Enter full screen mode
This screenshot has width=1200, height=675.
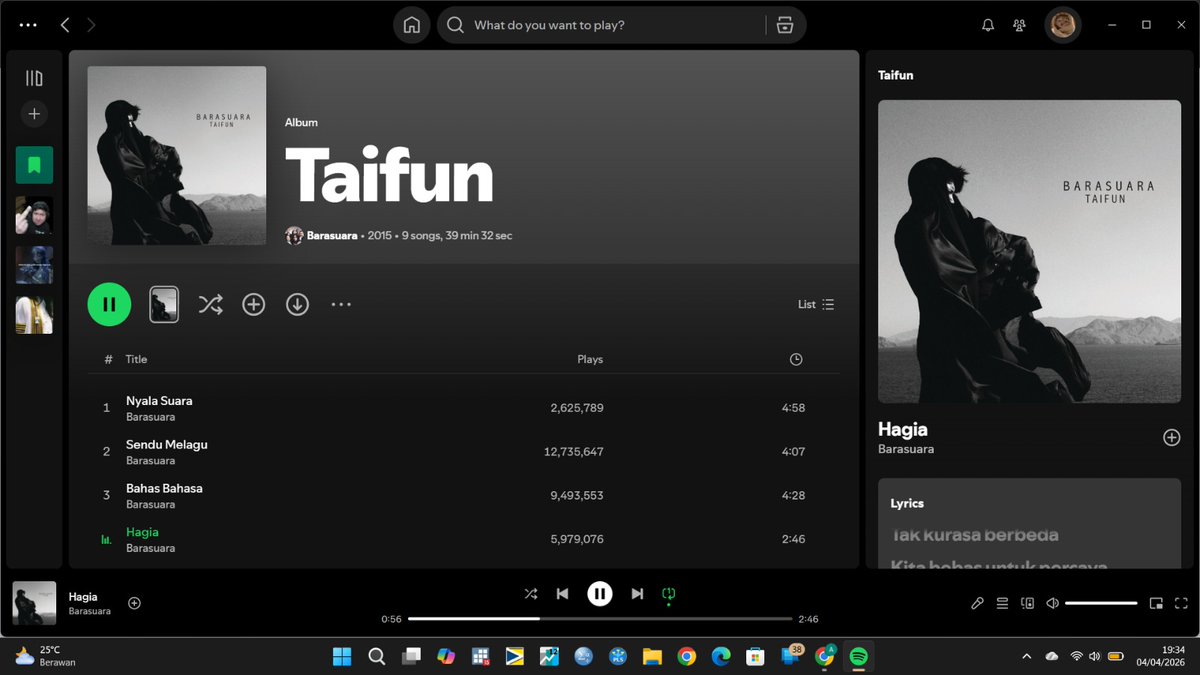(1182, 603)
